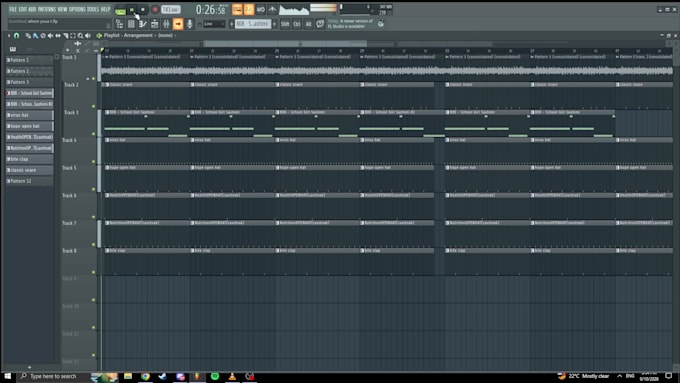Viewport: 680px width, 383px height.
Task: Toggle the metronome button
Action: point(237,9)
